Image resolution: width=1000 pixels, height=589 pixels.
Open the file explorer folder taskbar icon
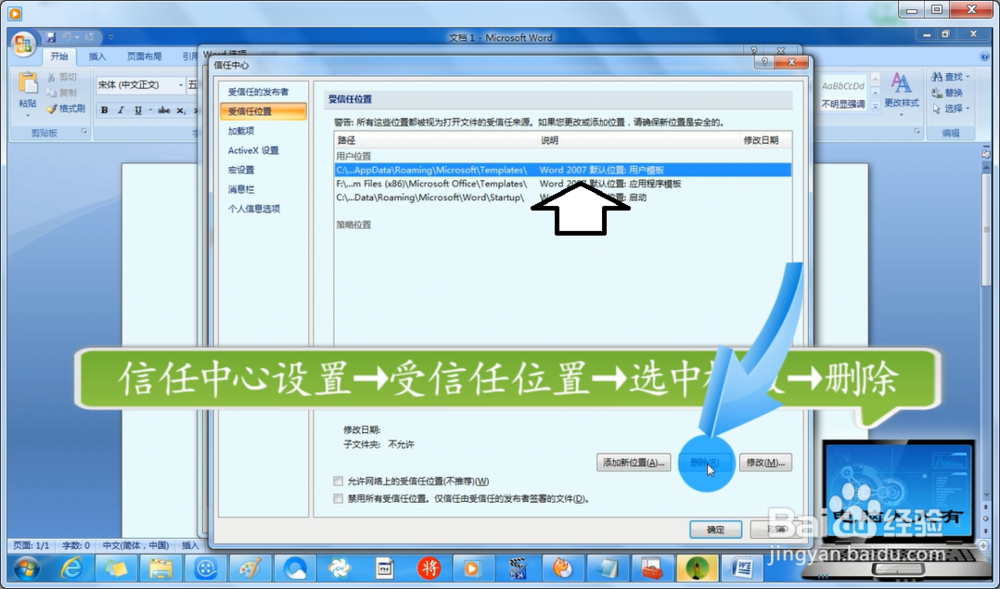[160, 569]
